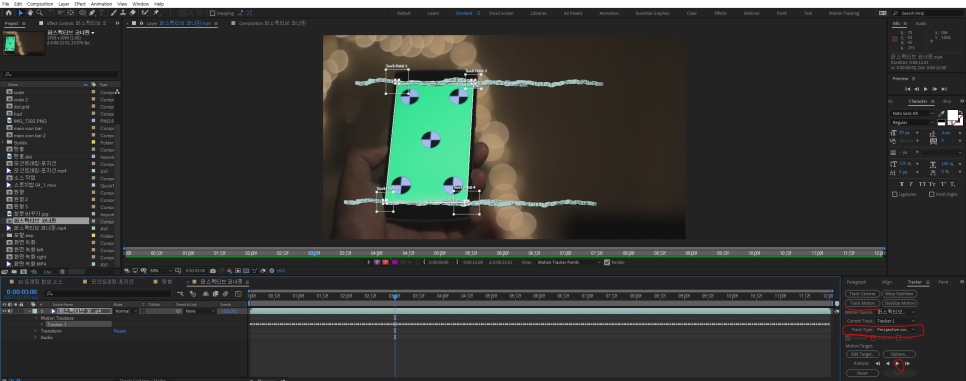The width and height of the screenshot is (966, 381).
Task: Open the viewer View dropdown Motion Tracker Points
Action: coord(568,262)
